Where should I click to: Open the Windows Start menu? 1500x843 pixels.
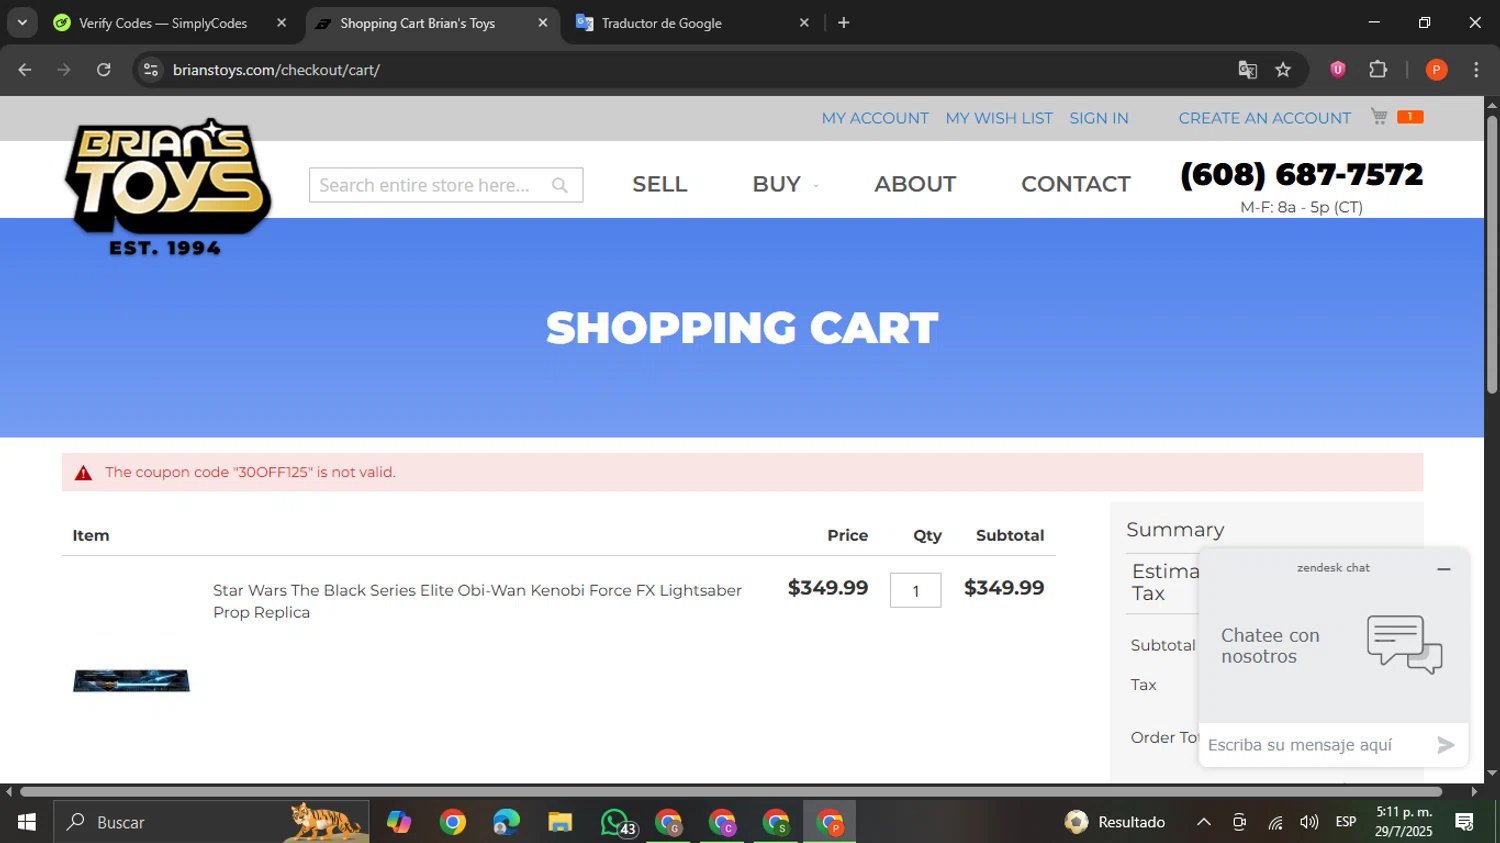(x=27, y=822)
